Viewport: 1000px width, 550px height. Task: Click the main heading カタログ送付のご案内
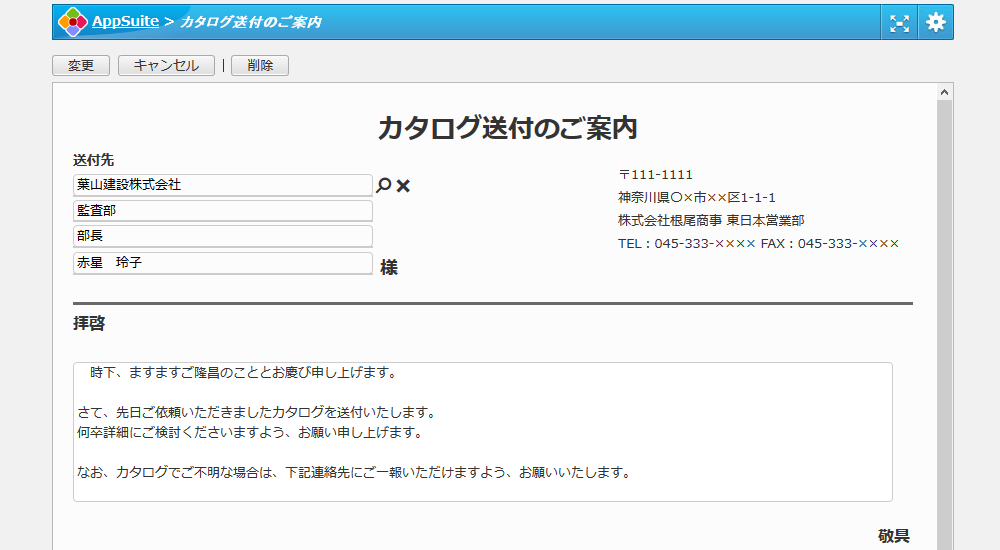(507, 128)
